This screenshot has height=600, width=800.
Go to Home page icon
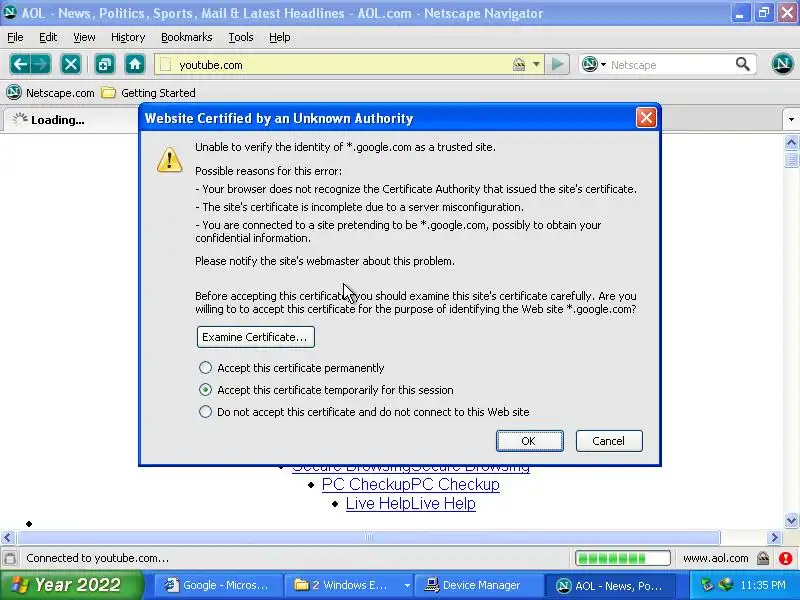135,64
